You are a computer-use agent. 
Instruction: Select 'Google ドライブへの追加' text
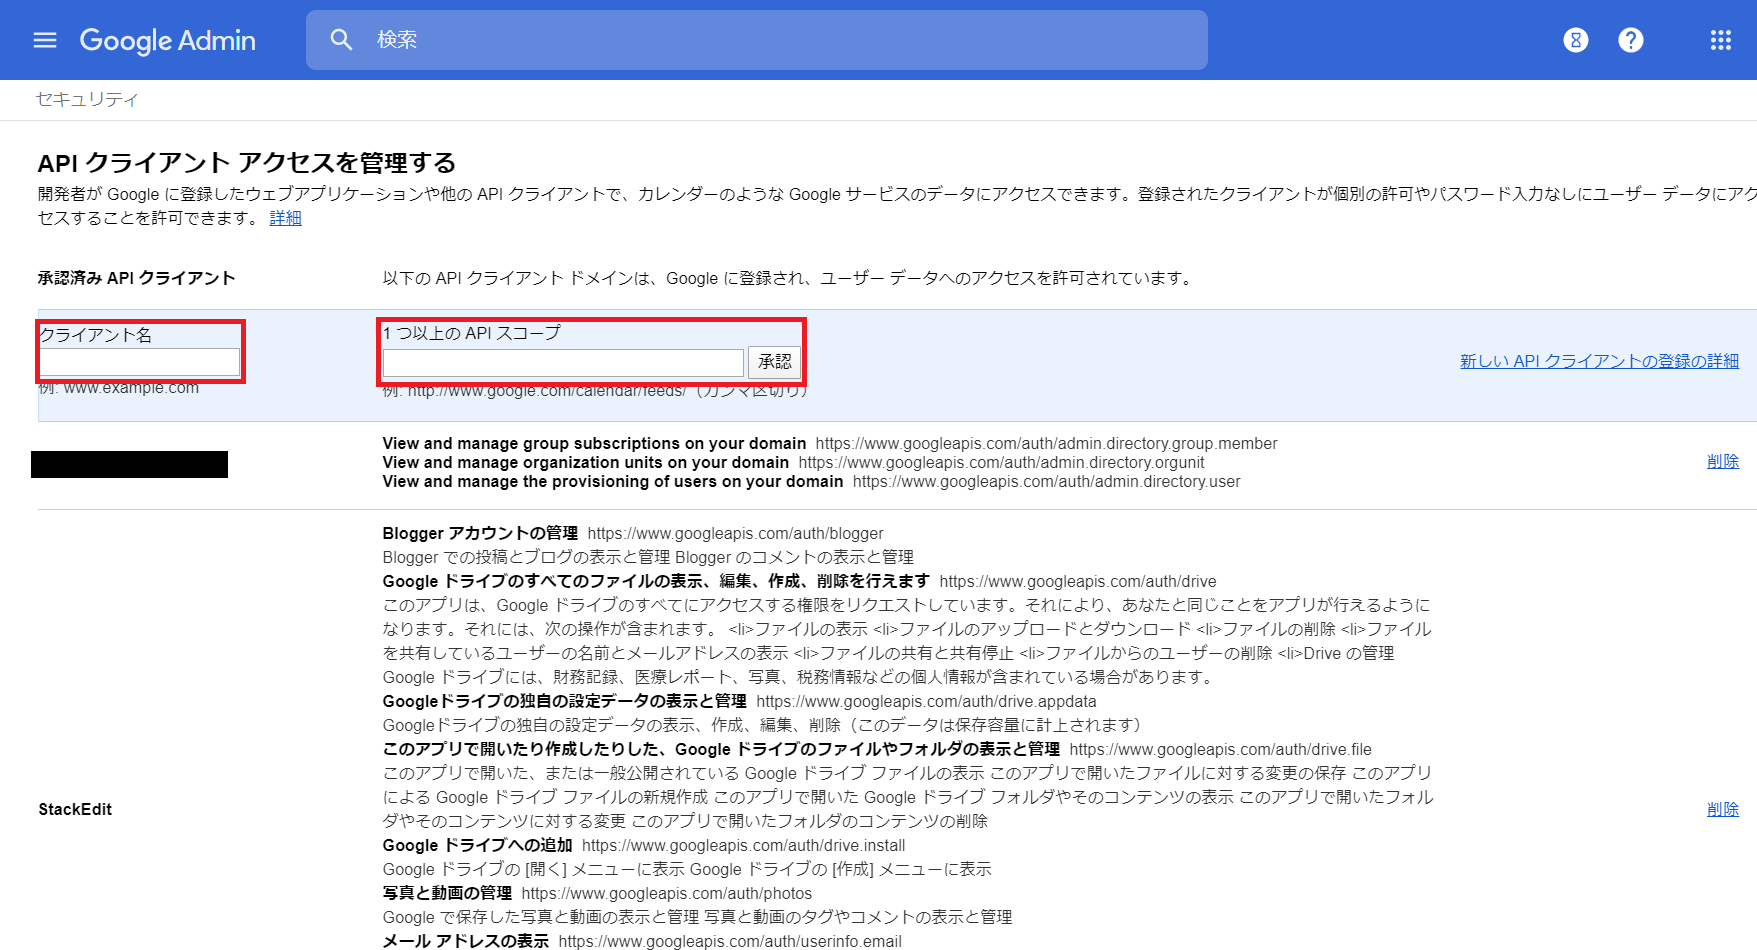[477, 845]
